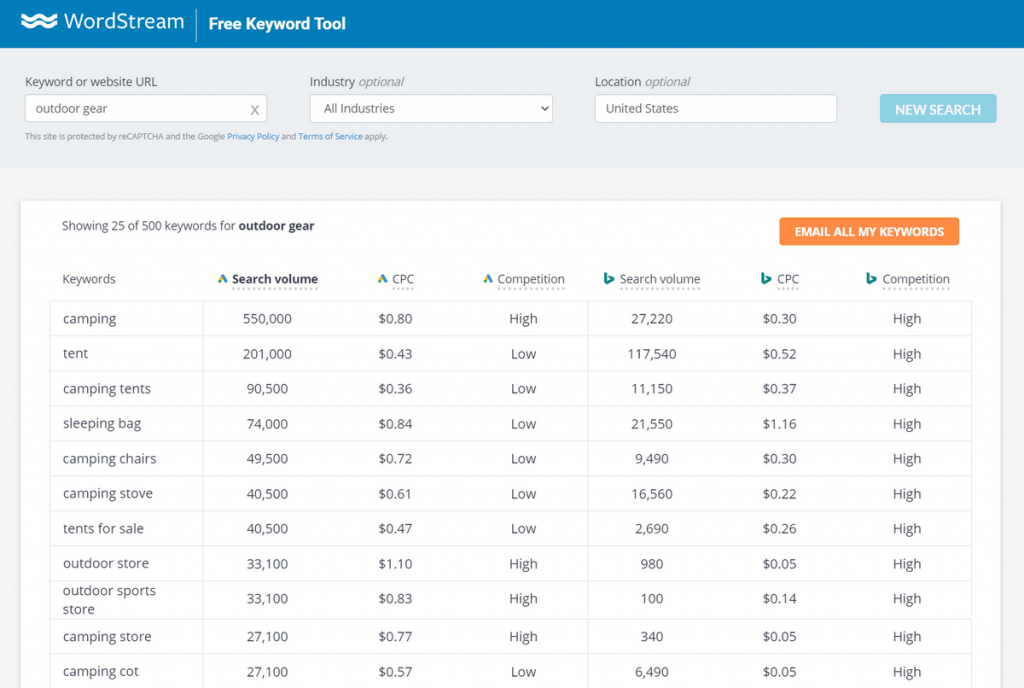Select the Keywords column header
Viewport: 1024px width, 688px height.
point(89,279)
